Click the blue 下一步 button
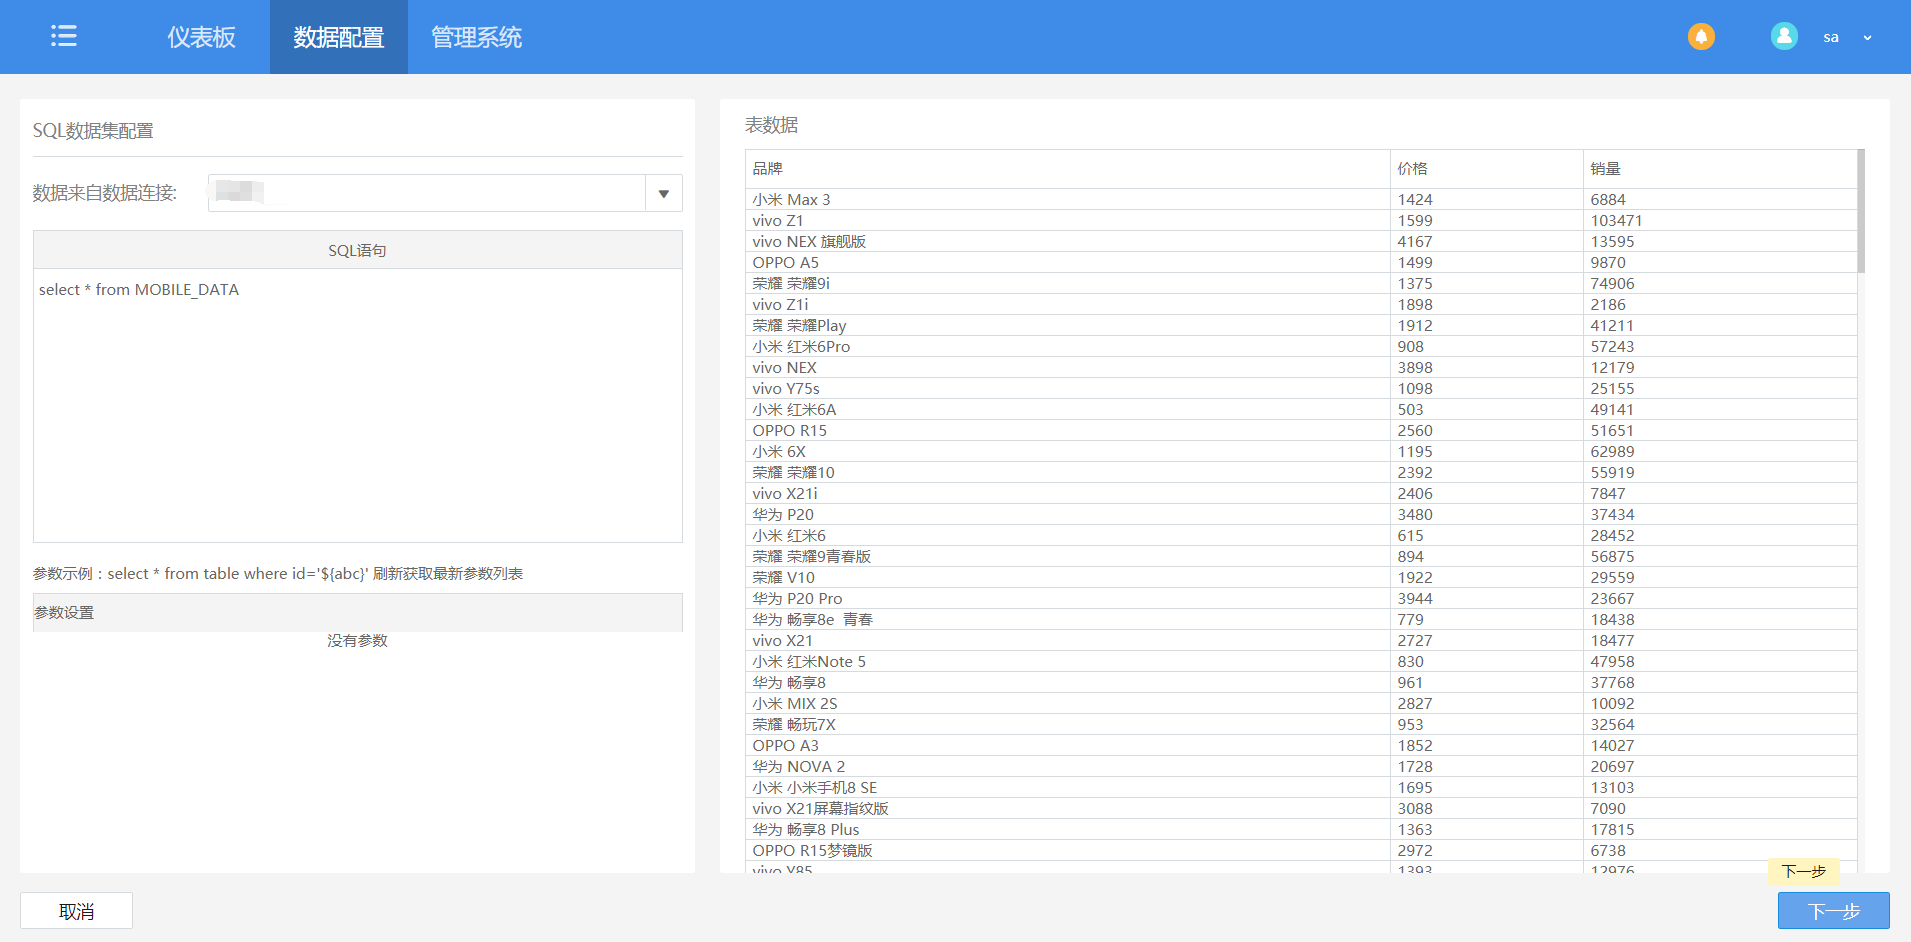The image size is (1911, 942). tap(1833, 911)
